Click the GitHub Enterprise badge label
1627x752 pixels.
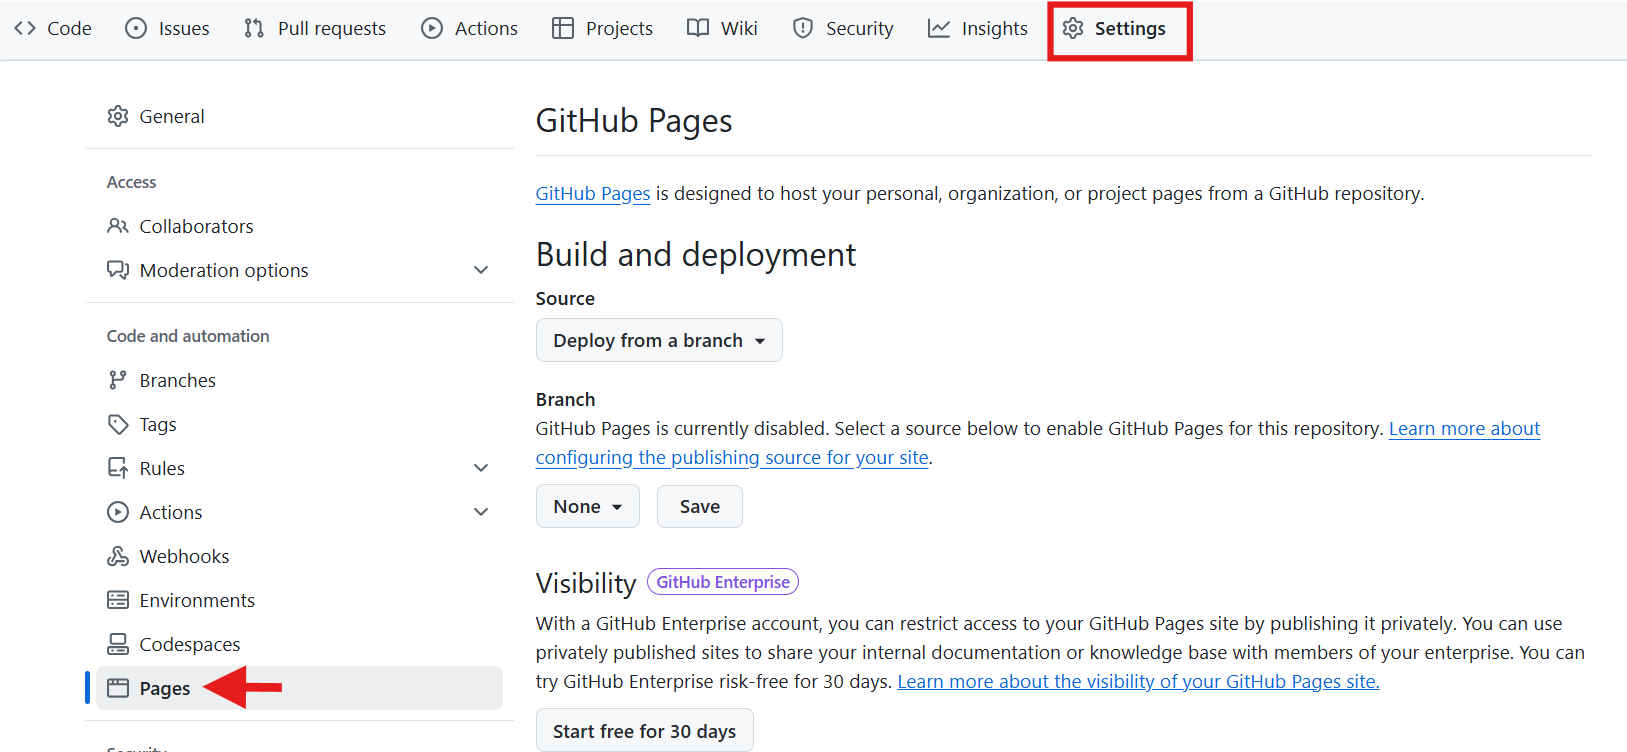pyautogui.click(x=723, y=582)
